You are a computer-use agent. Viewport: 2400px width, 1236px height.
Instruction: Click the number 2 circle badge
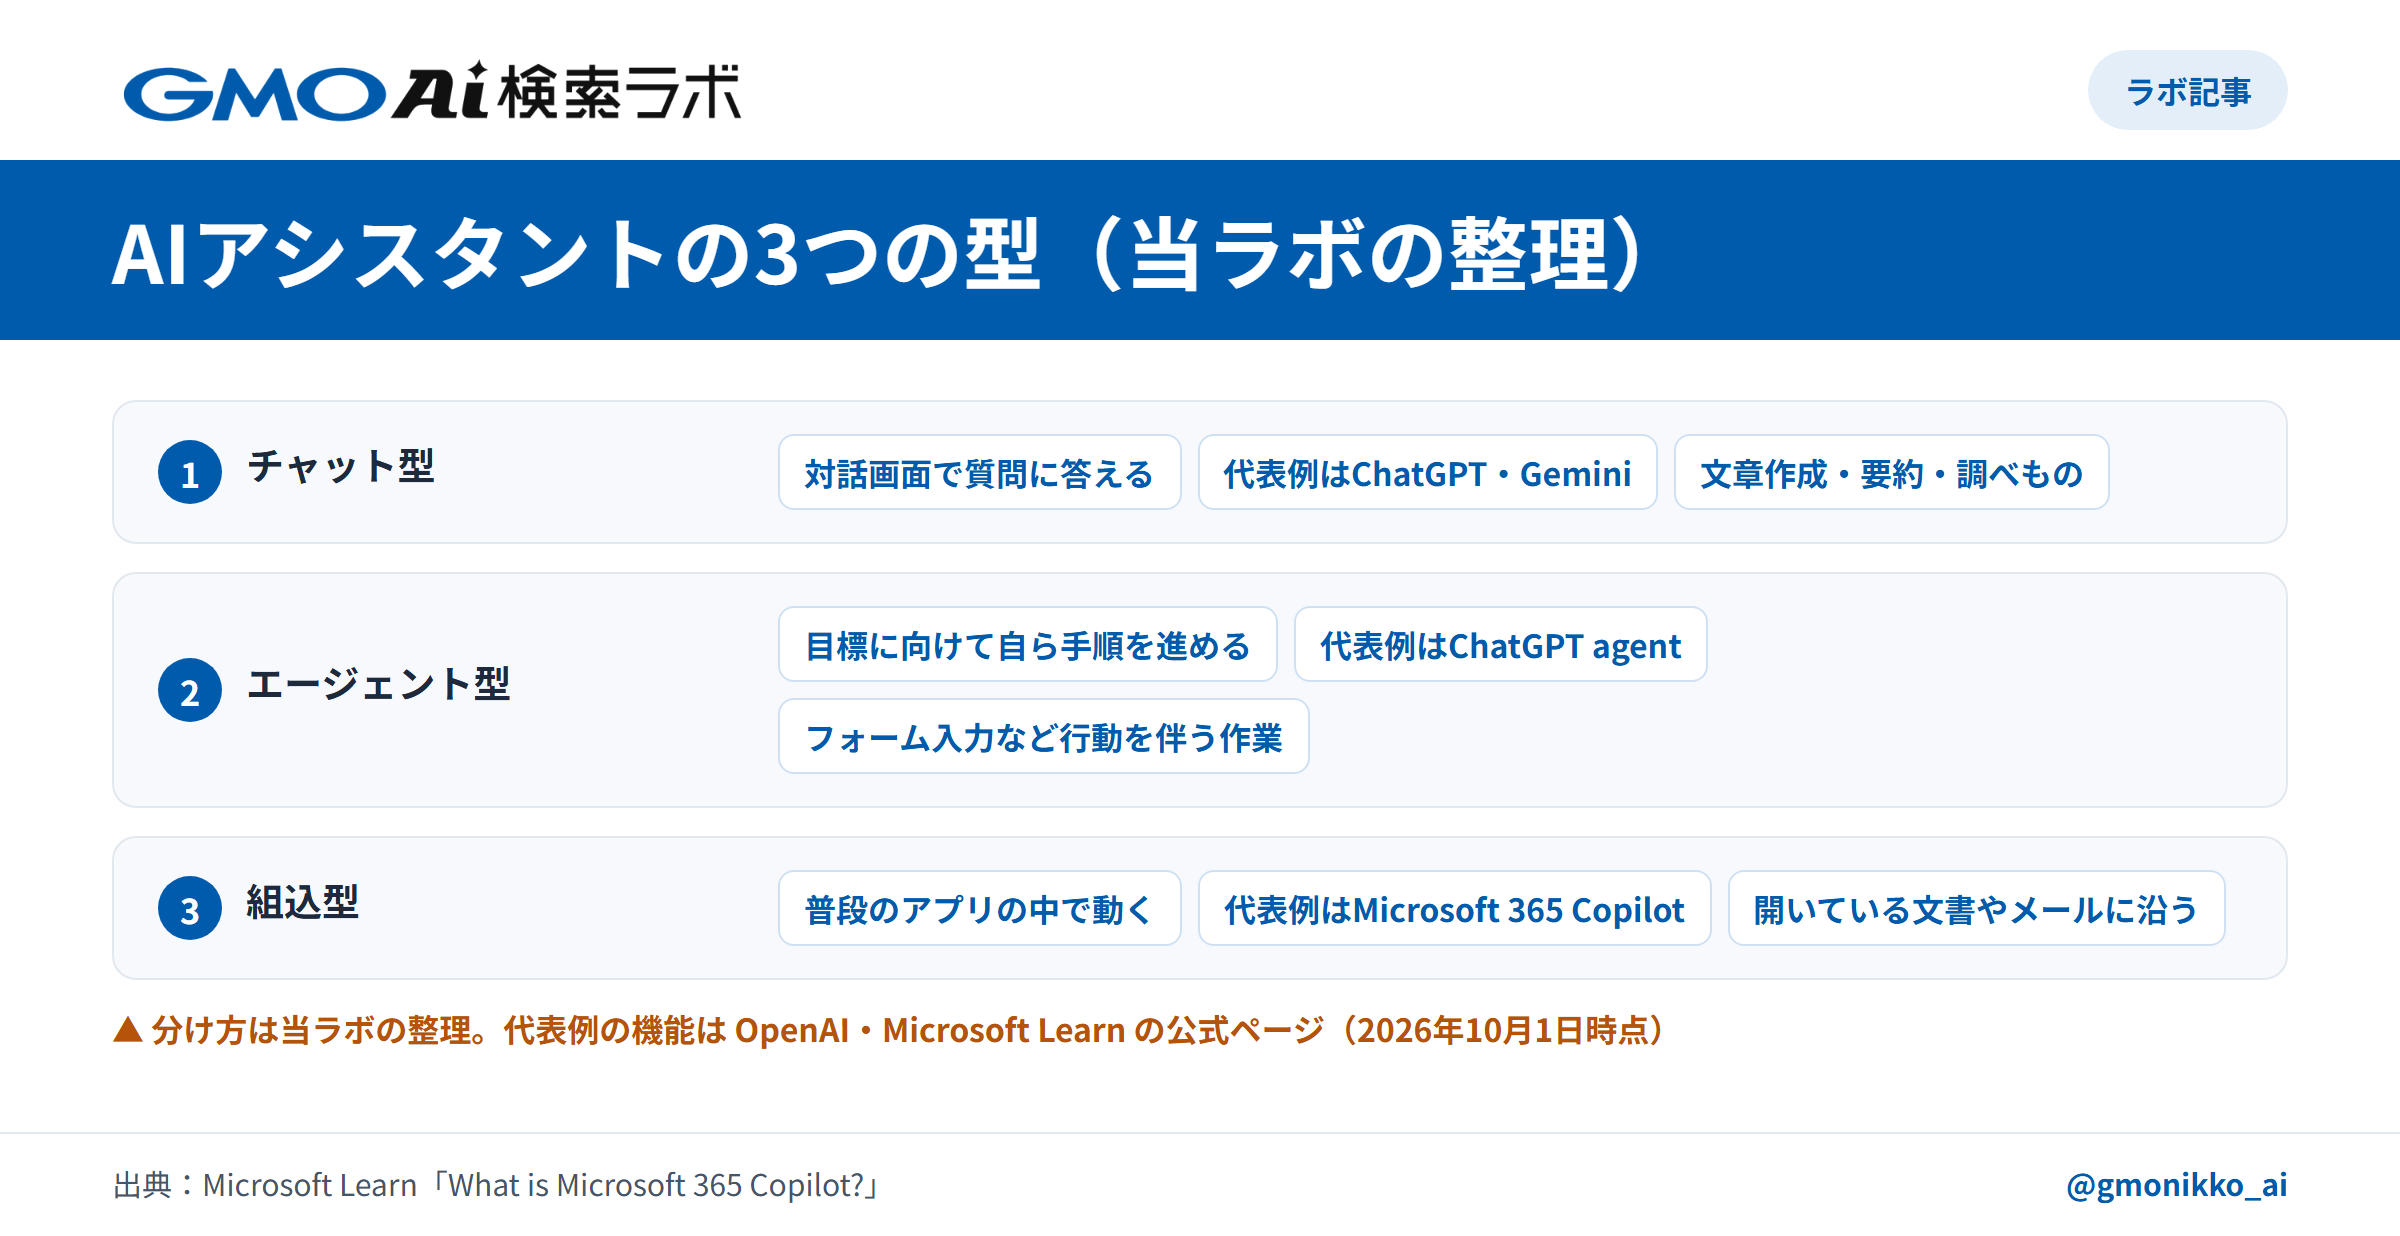pyautogui.click(x=190, y=690)
